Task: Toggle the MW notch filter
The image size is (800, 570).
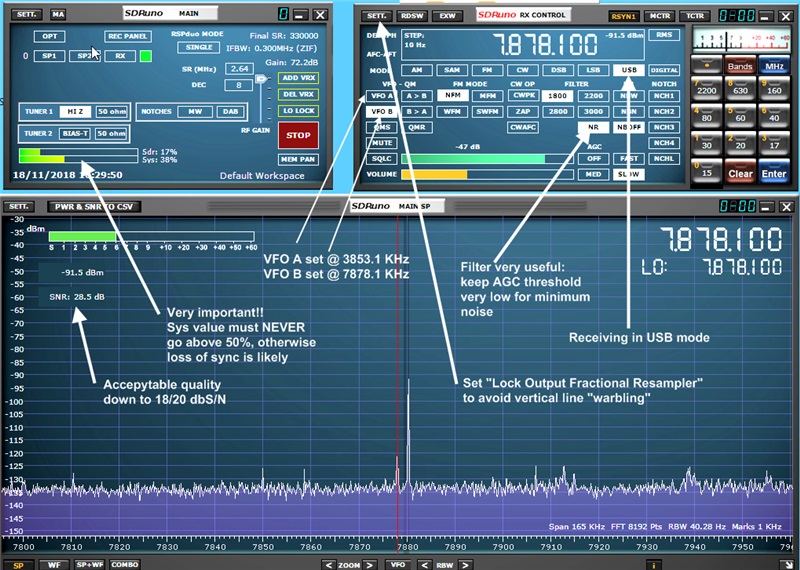Action: [195, 111]
